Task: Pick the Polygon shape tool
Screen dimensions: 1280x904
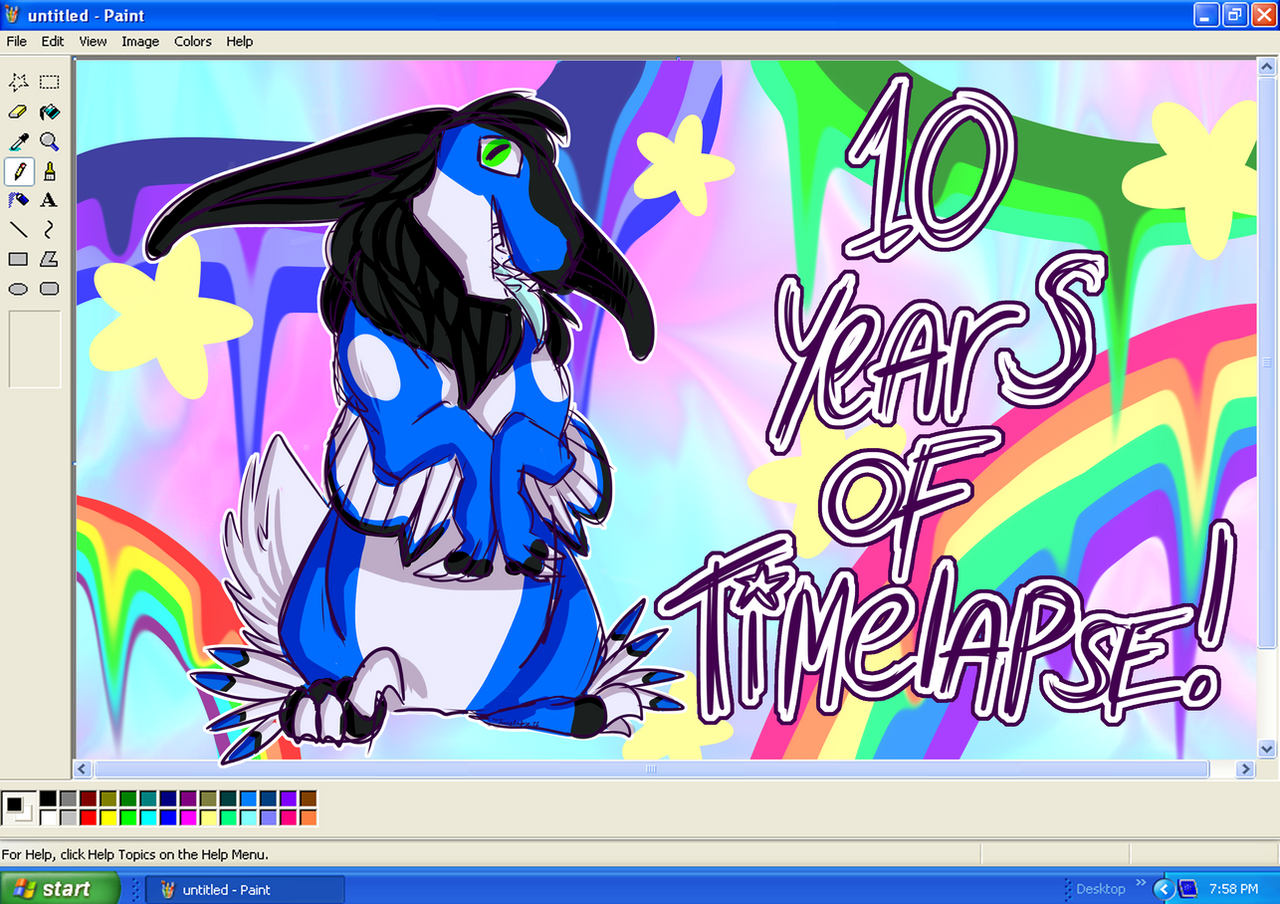Action: tap(49, 259)
